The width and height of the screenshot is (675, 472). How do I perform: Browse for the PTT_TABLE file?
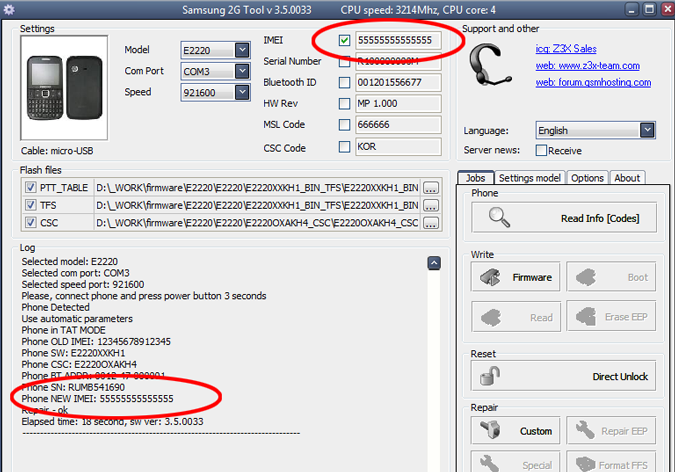pyautogui.click(x=430, y=188)
